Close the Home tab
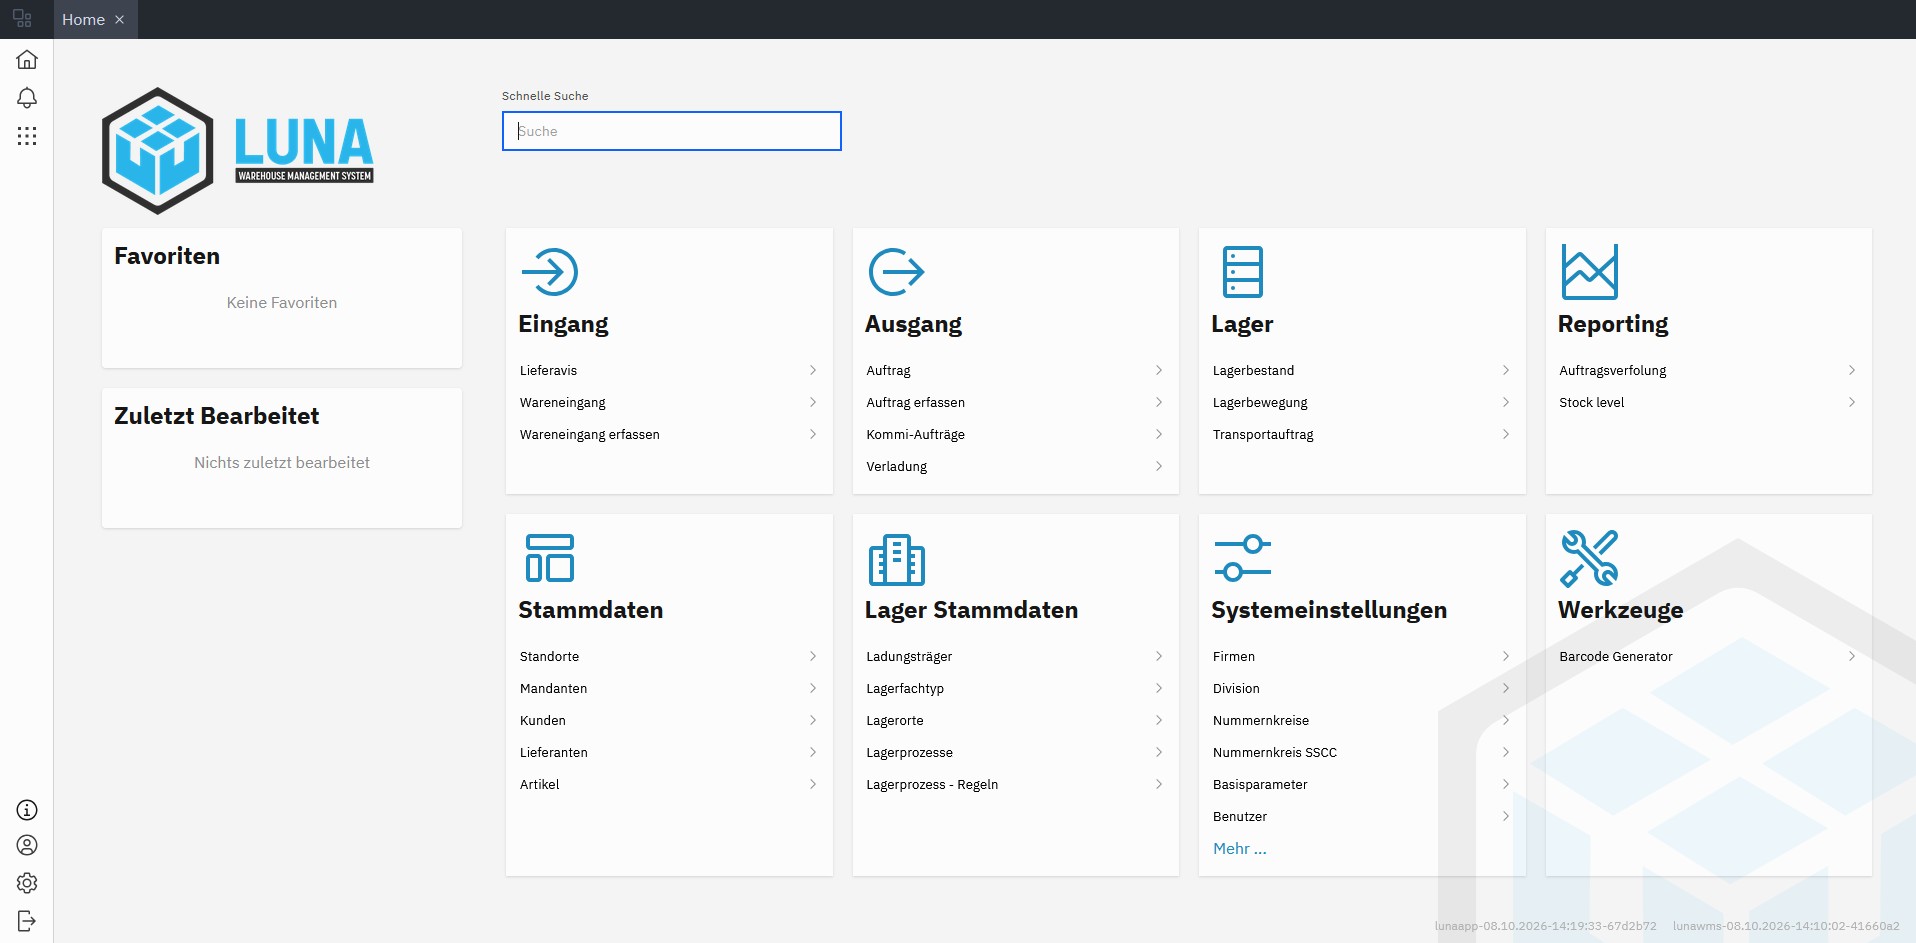The image size is (1916, 943). (x=120, y=20)
